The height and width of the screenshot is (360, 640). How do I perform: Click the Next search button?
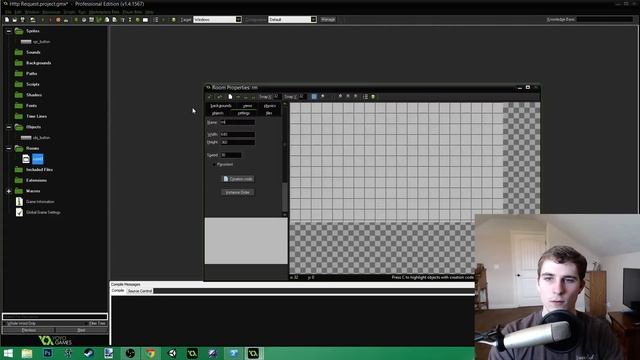click(x=81, y=330)
